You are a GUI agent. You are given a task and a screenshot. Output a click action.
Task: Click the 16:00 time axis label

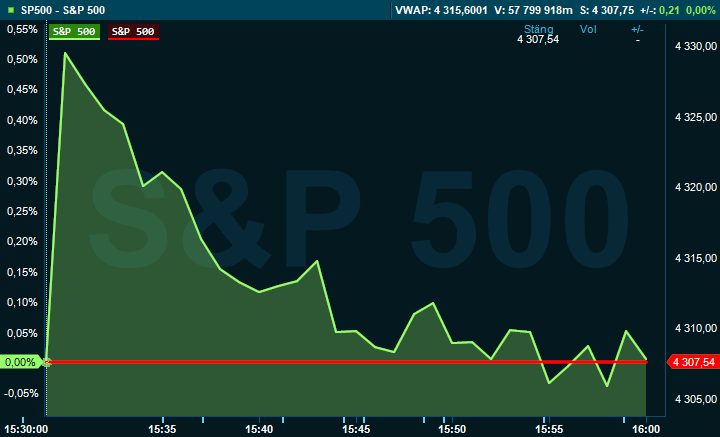point(646,429)
